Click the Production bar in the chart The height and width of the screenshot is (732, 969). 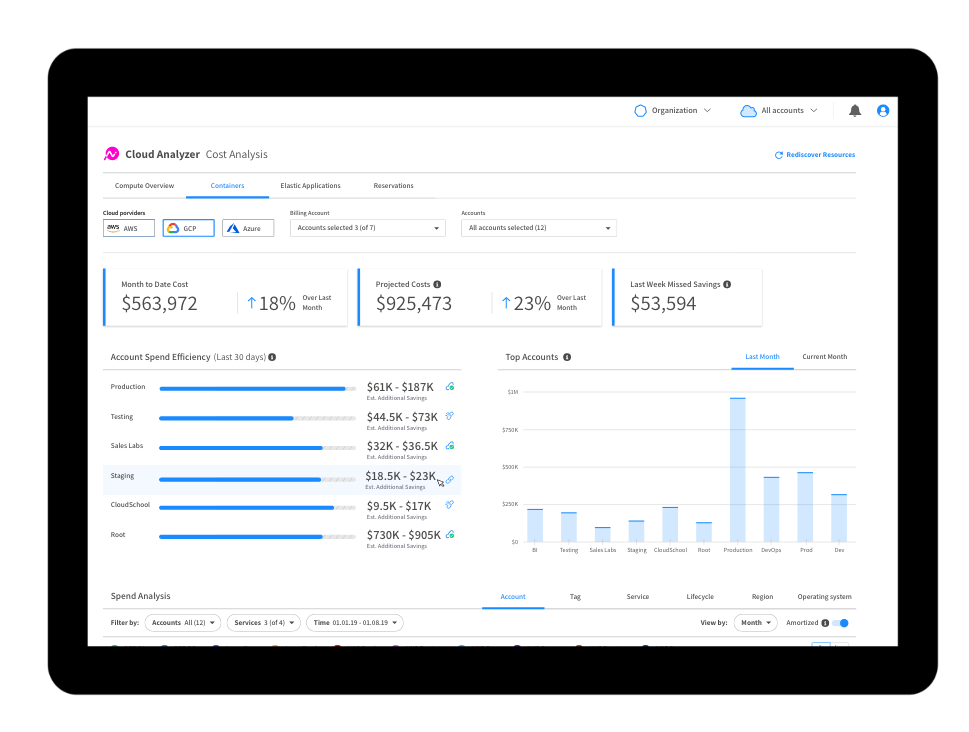737,469
